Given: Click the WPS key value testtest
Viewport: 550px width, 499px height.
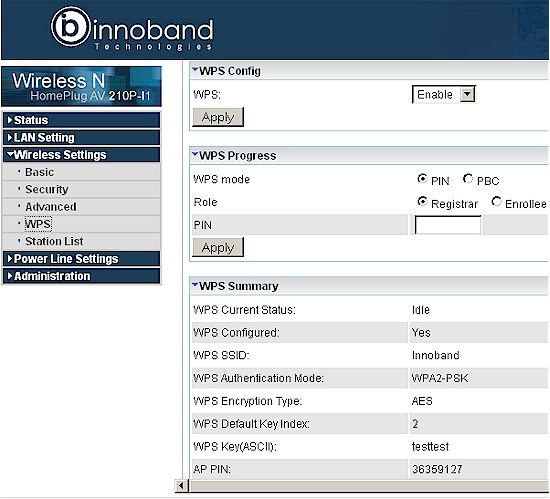Looking at the screenshot, I should (430, 446).
